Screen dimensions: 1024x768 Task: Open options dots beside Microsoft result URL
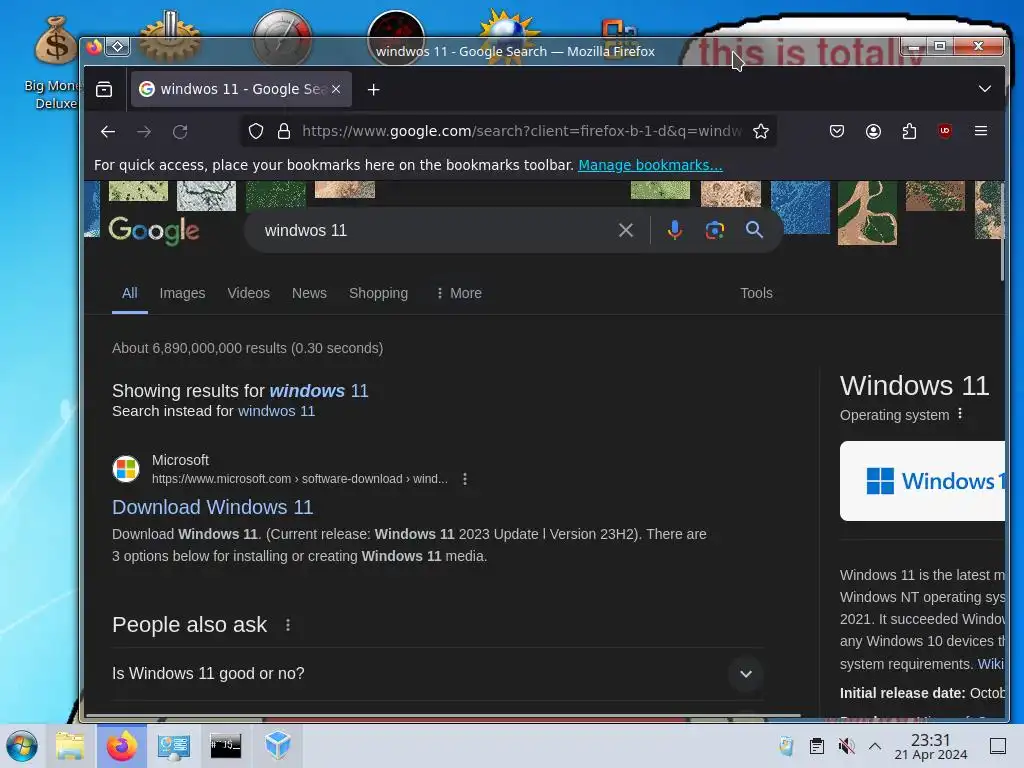tap(465, 479)
